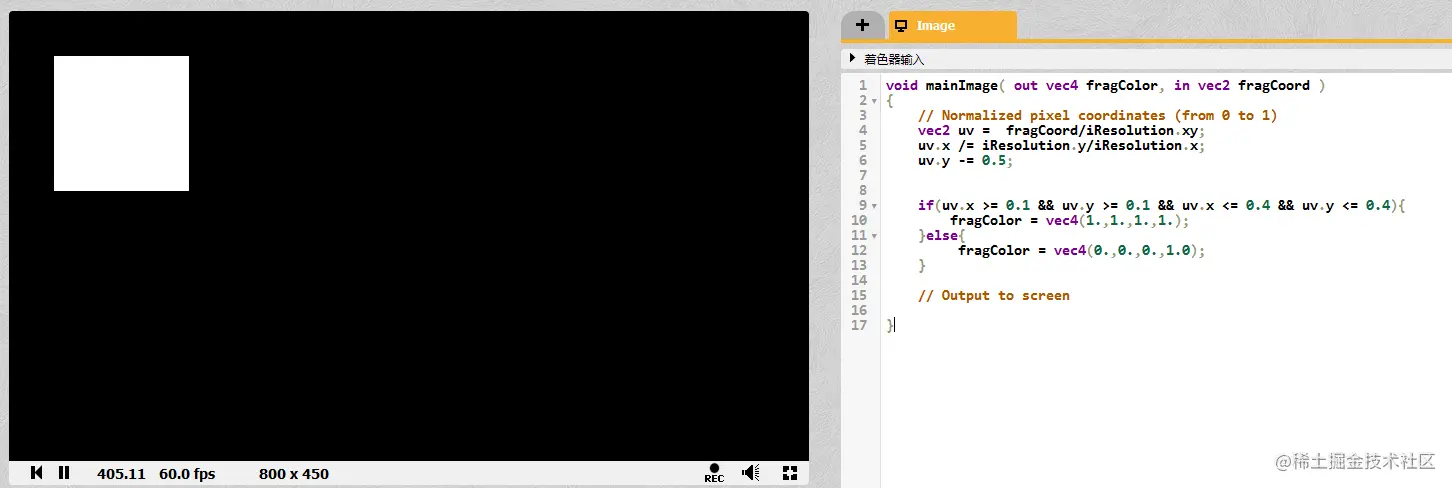Switch preview to fullscreen mode
Image resolution: width=1452 pixels, height=488 pixels.
[790, 473]
